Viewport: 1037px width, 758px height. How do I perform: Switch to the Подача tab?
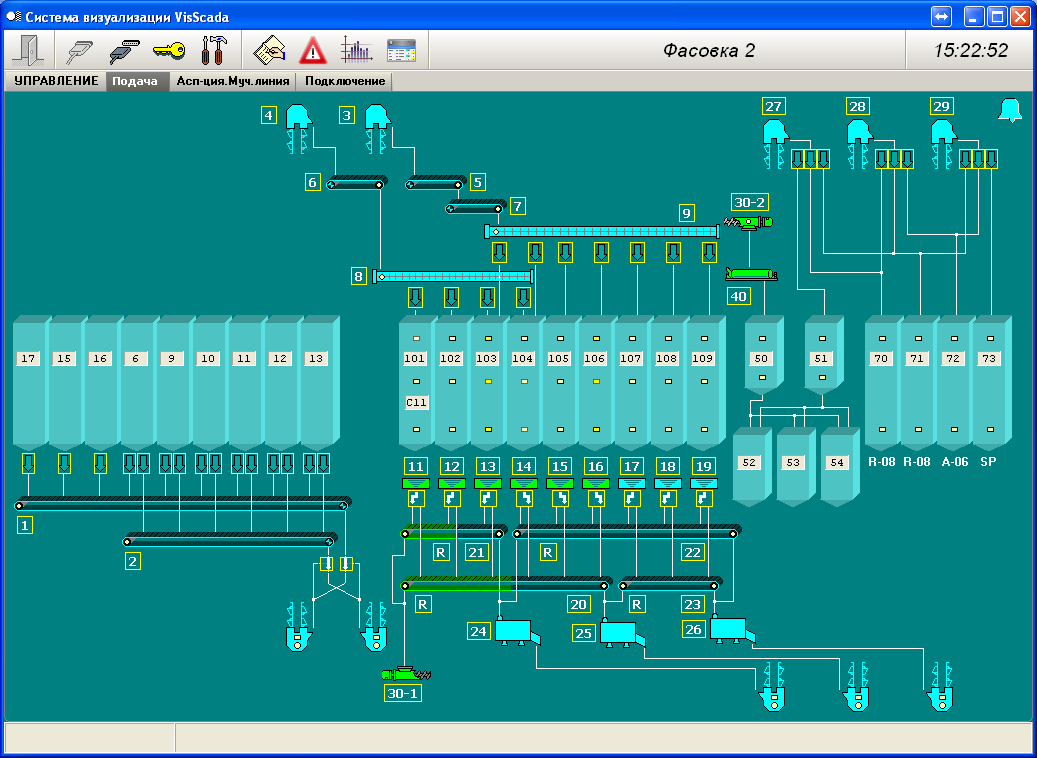pyautogui.click(x=135, y=82)
